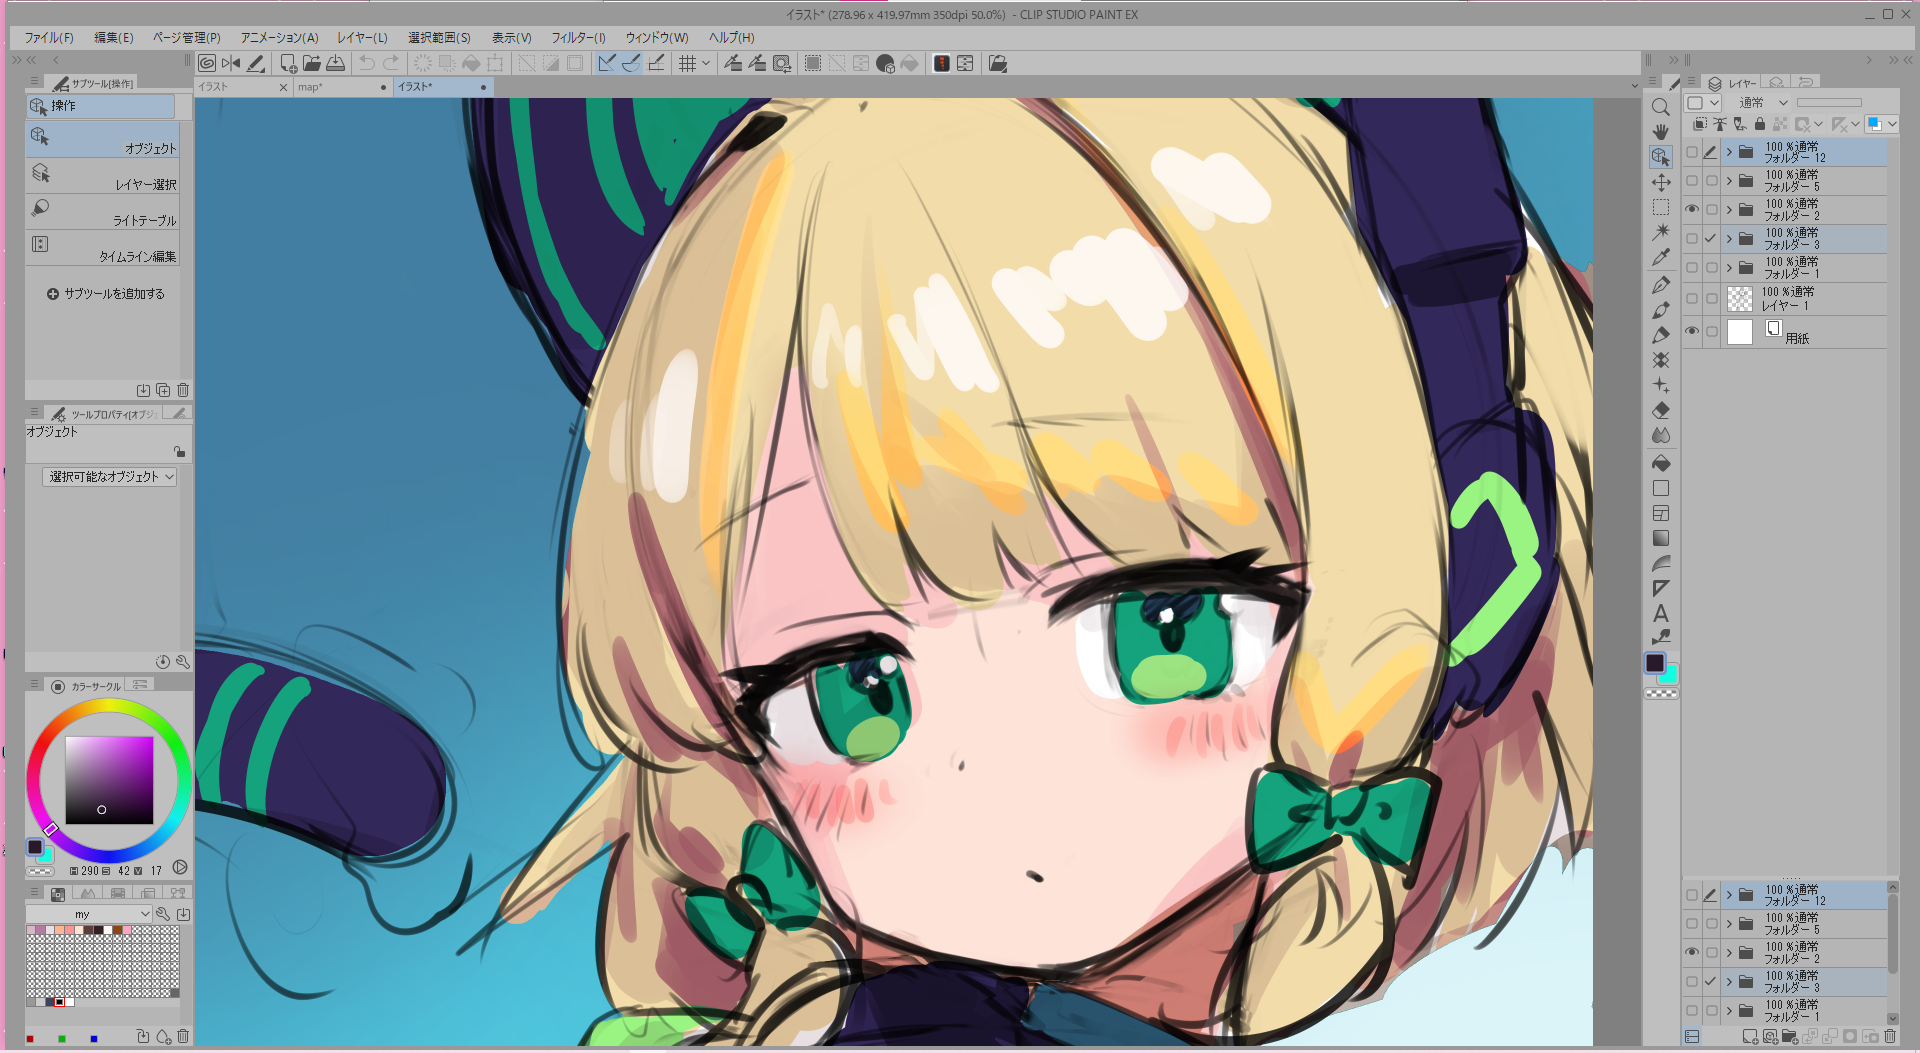This screenshot has height=1053, width=1920.
Task: Hide the フォルダー 2 layer folder
Action: 1692,210
